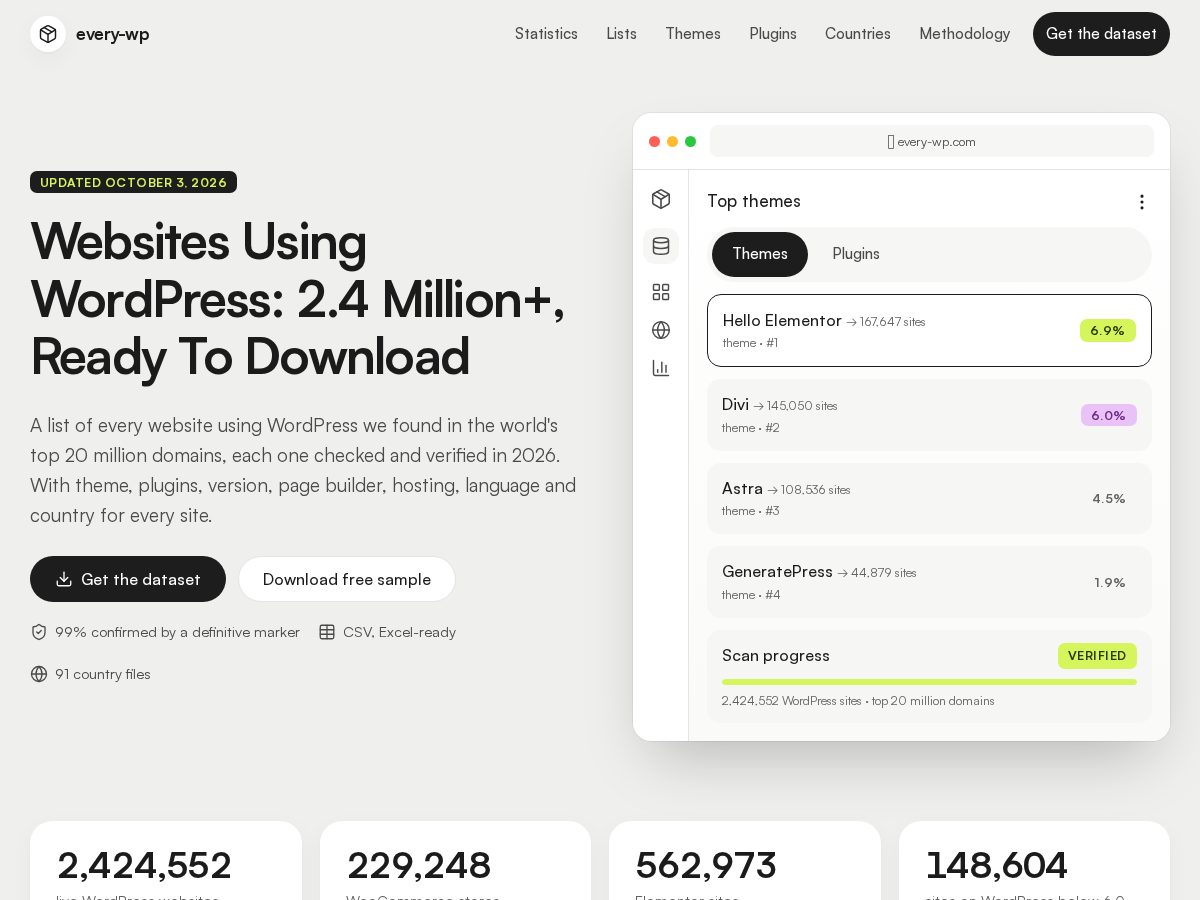The width and height of the screenshot is (1200, 900).
Task: Click the 6.0% purple badge
Action: (x=1109, y=415)
